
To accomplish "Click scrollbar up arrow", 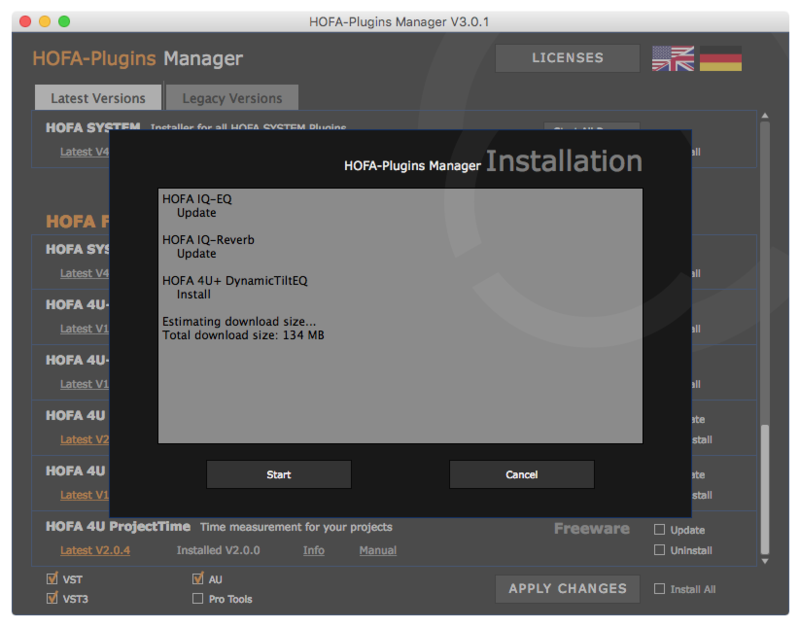I will pyautogui.click(x=765, y=116).
